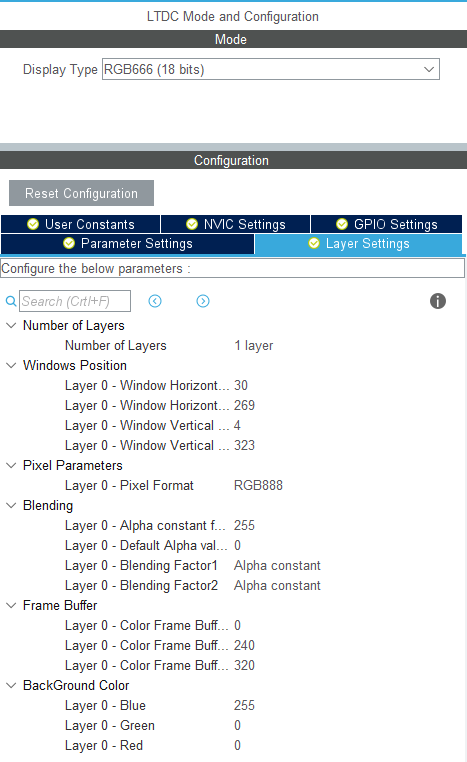
Task: Select Color Frame Buffer value 0
Action: [x=237, y=625]
